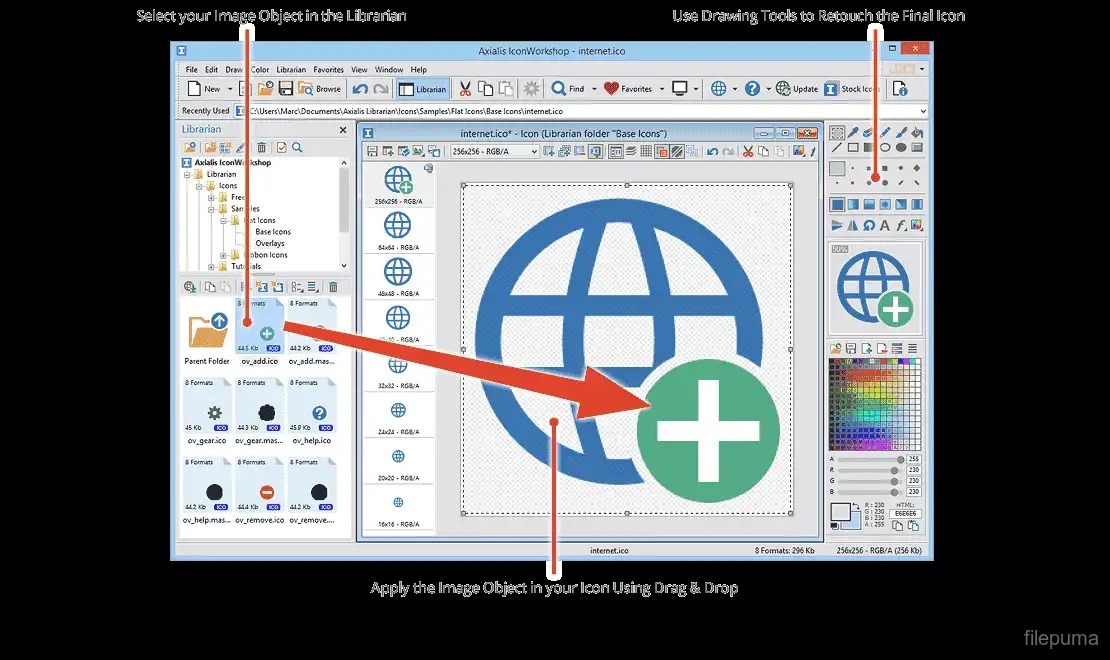Open the Favorites menu
The image size is (1110, 660).
point(328,70)
